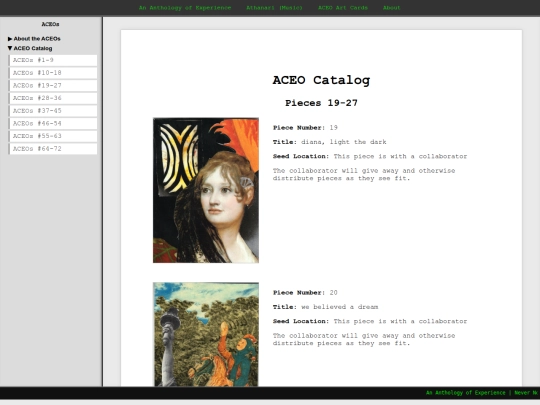Click Seed Location text for piece 20
The width and height of the screenshot is (540, 405).
(370, 321)
